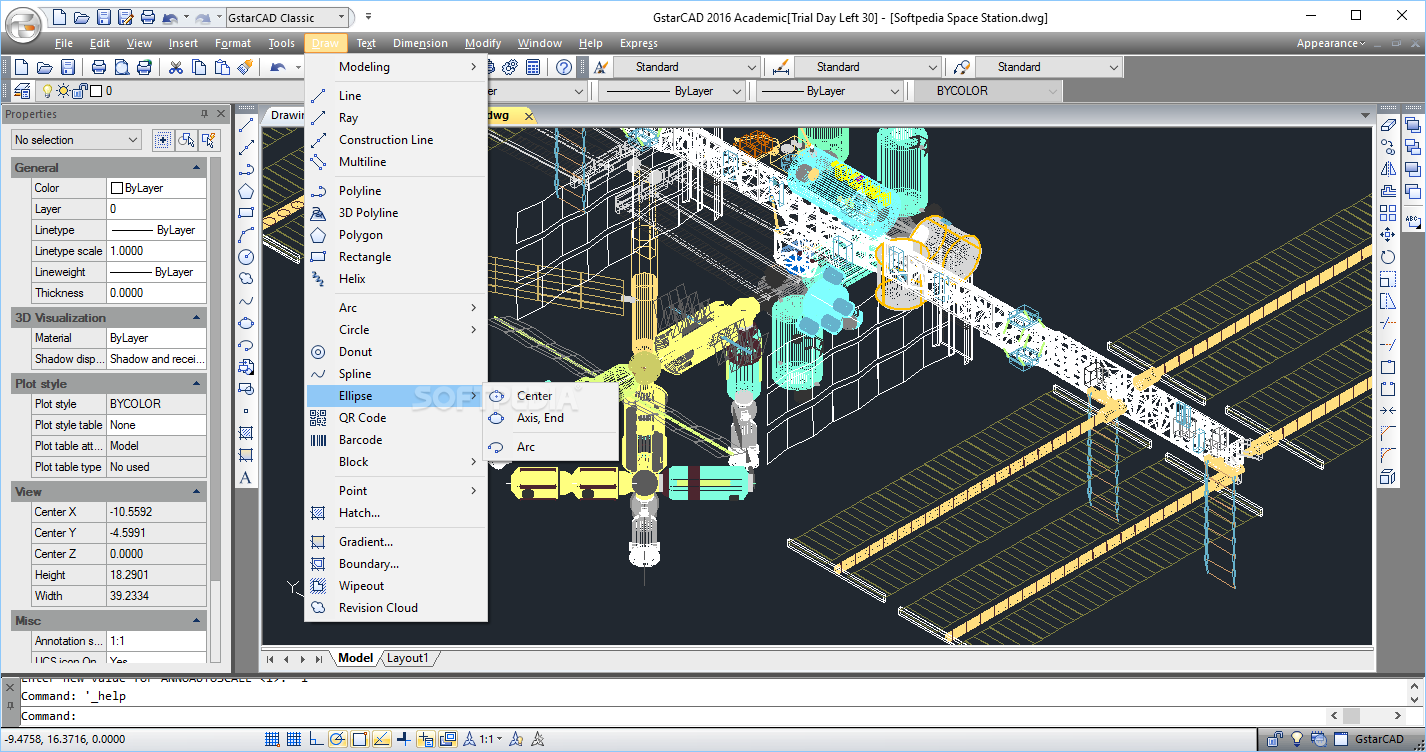The image size is (1426, 752).
Task: Click the Thickness value field 0.0000
Action: click(156, 293)
